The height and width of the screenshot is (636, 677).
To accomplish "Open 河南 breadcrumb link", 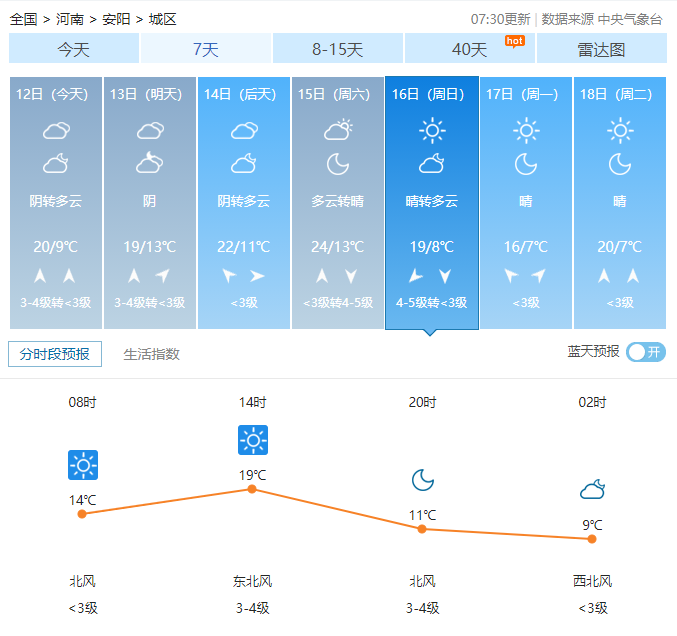I will [70, 19].
